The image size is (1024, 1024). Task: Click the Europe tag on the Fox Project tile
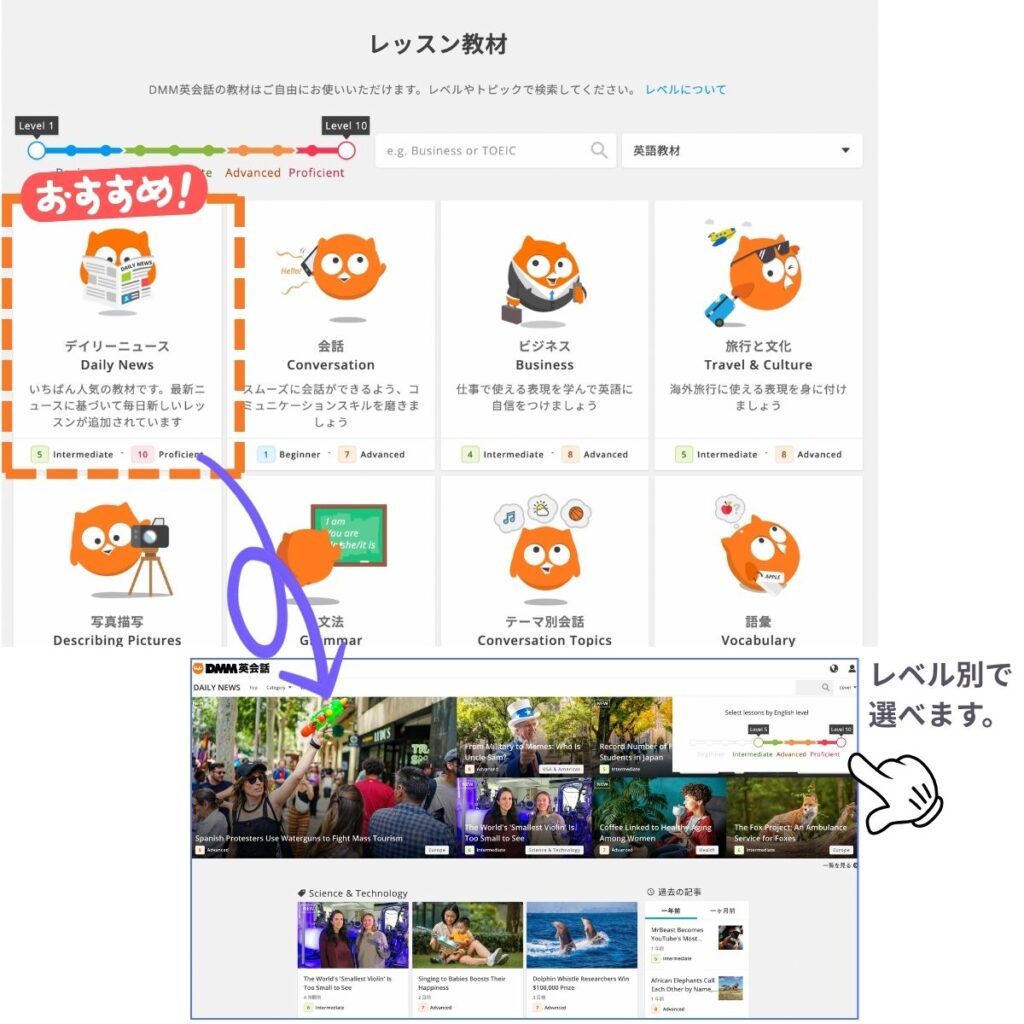point(841,850)
